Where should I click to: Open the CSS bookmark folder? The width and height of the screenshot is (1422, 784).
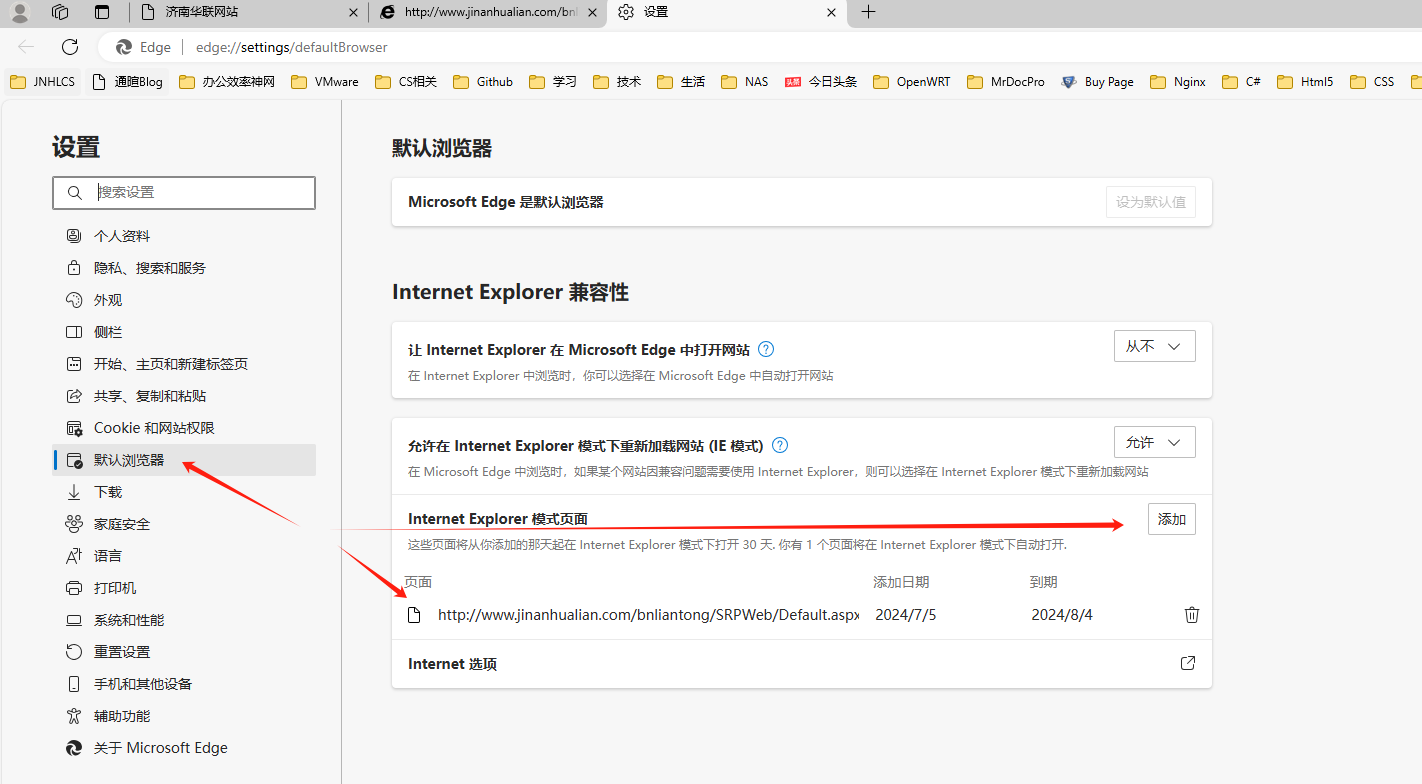coord(1372,82)
